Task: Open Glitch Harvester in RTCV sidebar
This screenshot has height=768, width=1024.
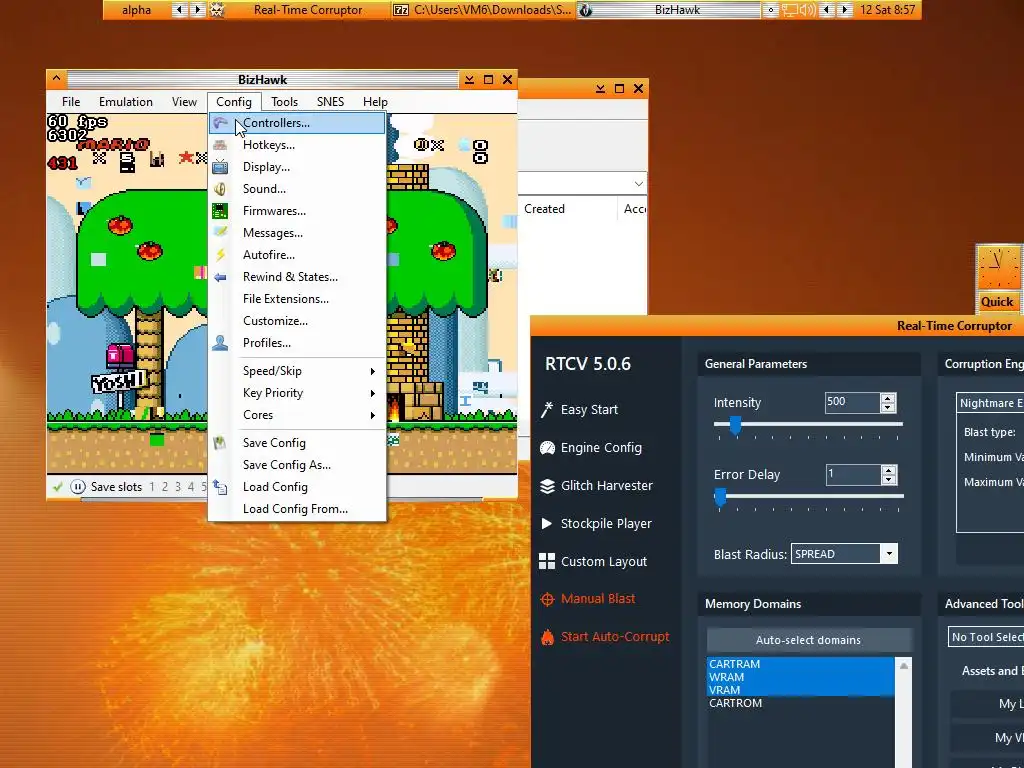Action: coord(606,485)
